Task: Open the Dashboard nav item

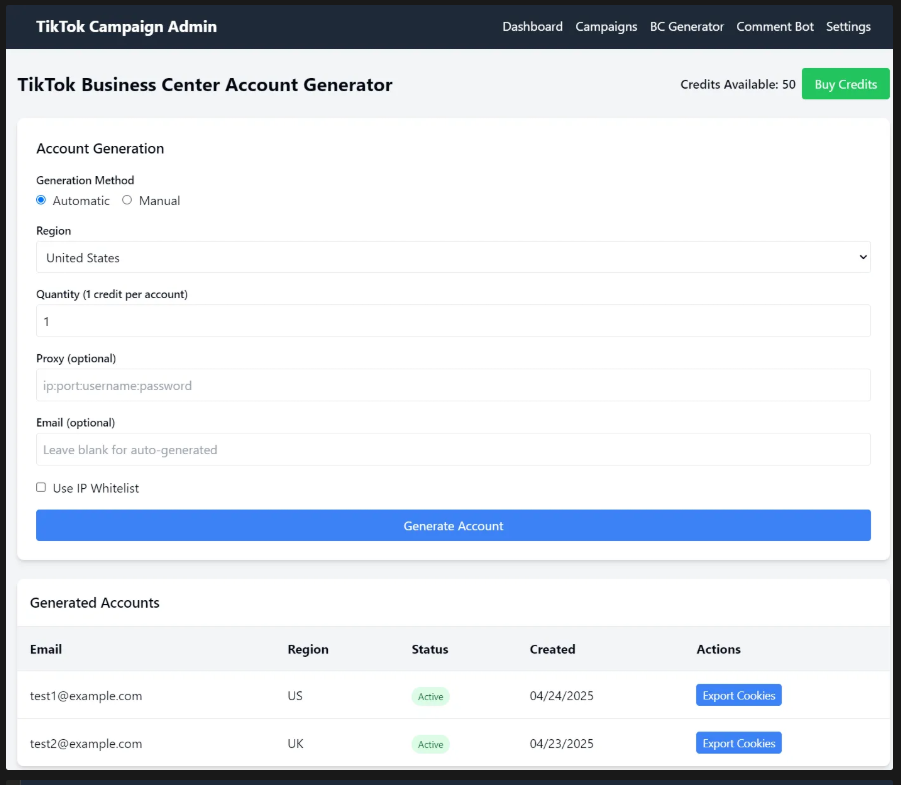Action: (x=532, y=27)
